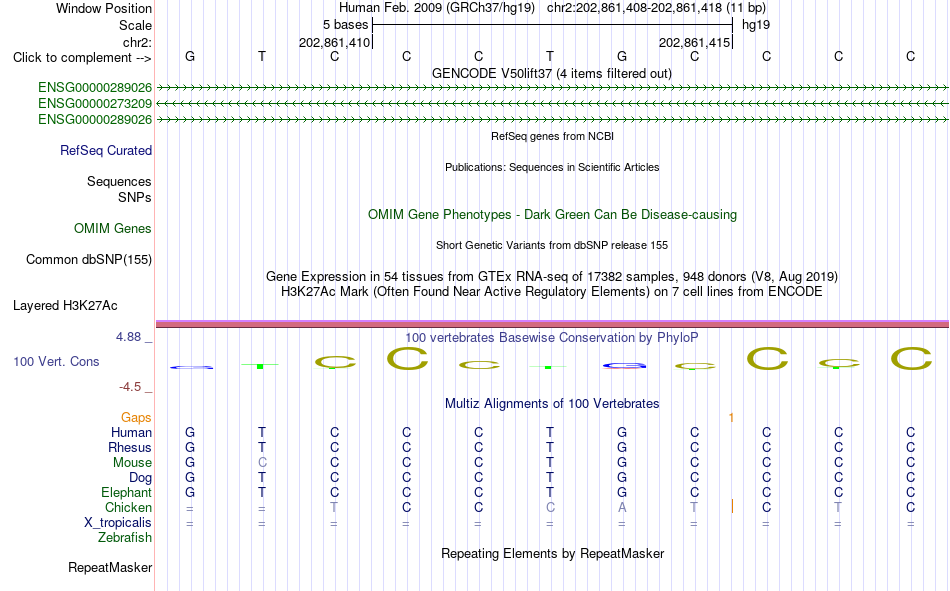
Task: Click the X_tropicalis species label
Action: [x=118, y=523]
